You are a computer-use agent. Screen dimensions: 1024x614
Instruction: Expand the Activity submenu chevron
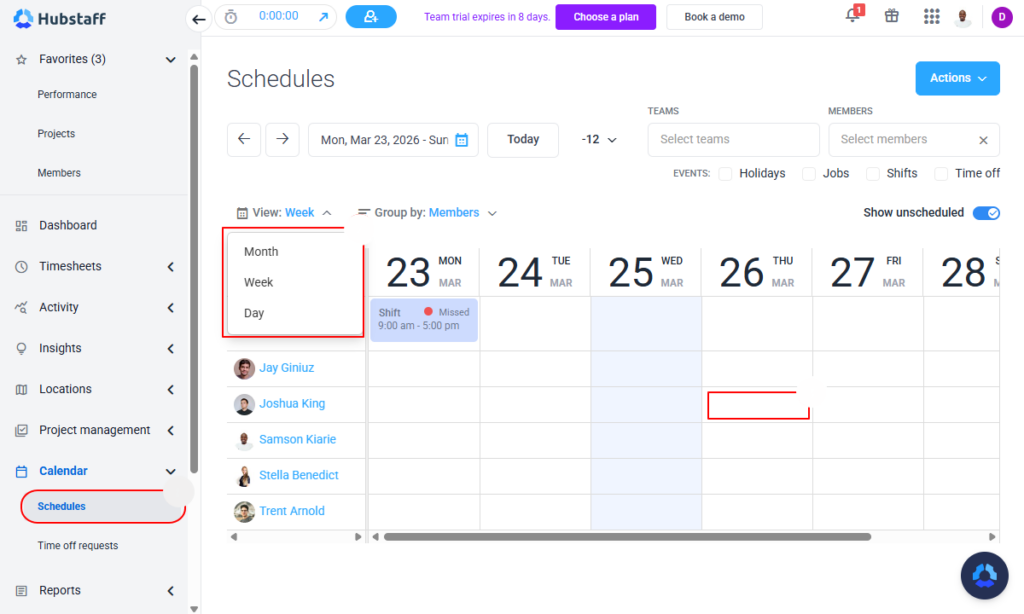click(x=170, y=308)
